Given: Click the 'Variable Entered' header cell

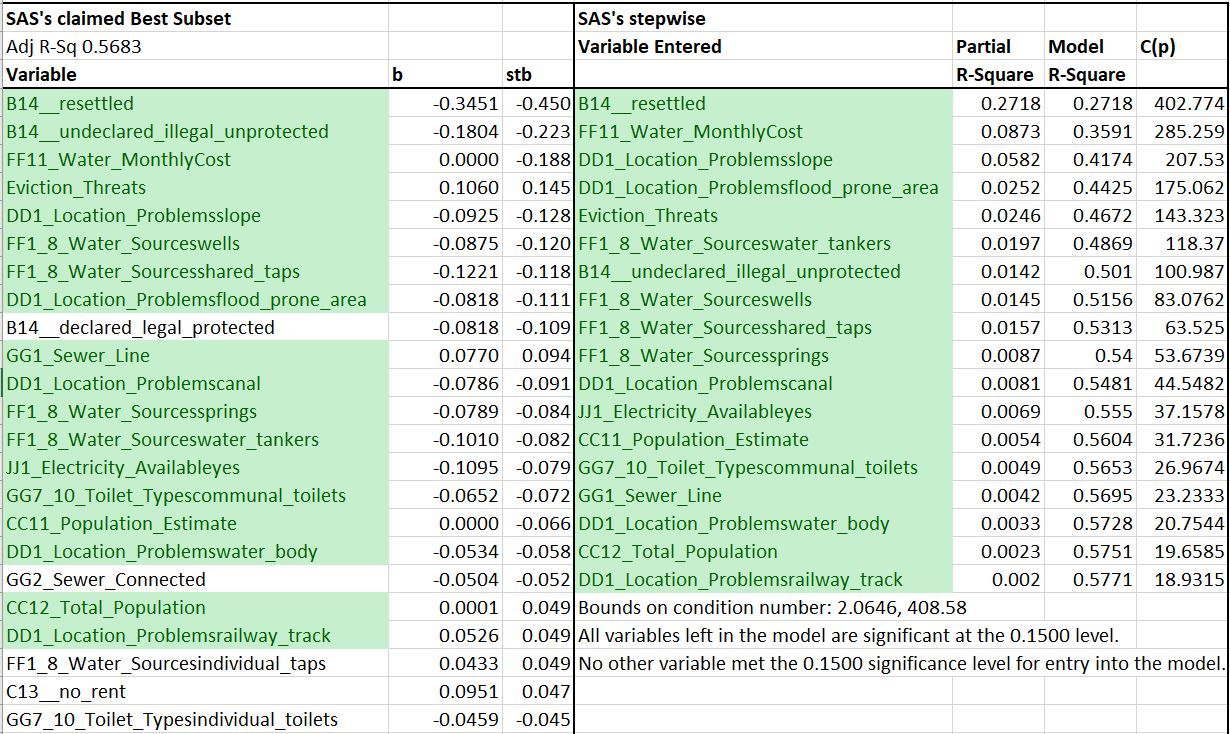Looking at the screenshot, I should tap(649, 46).
